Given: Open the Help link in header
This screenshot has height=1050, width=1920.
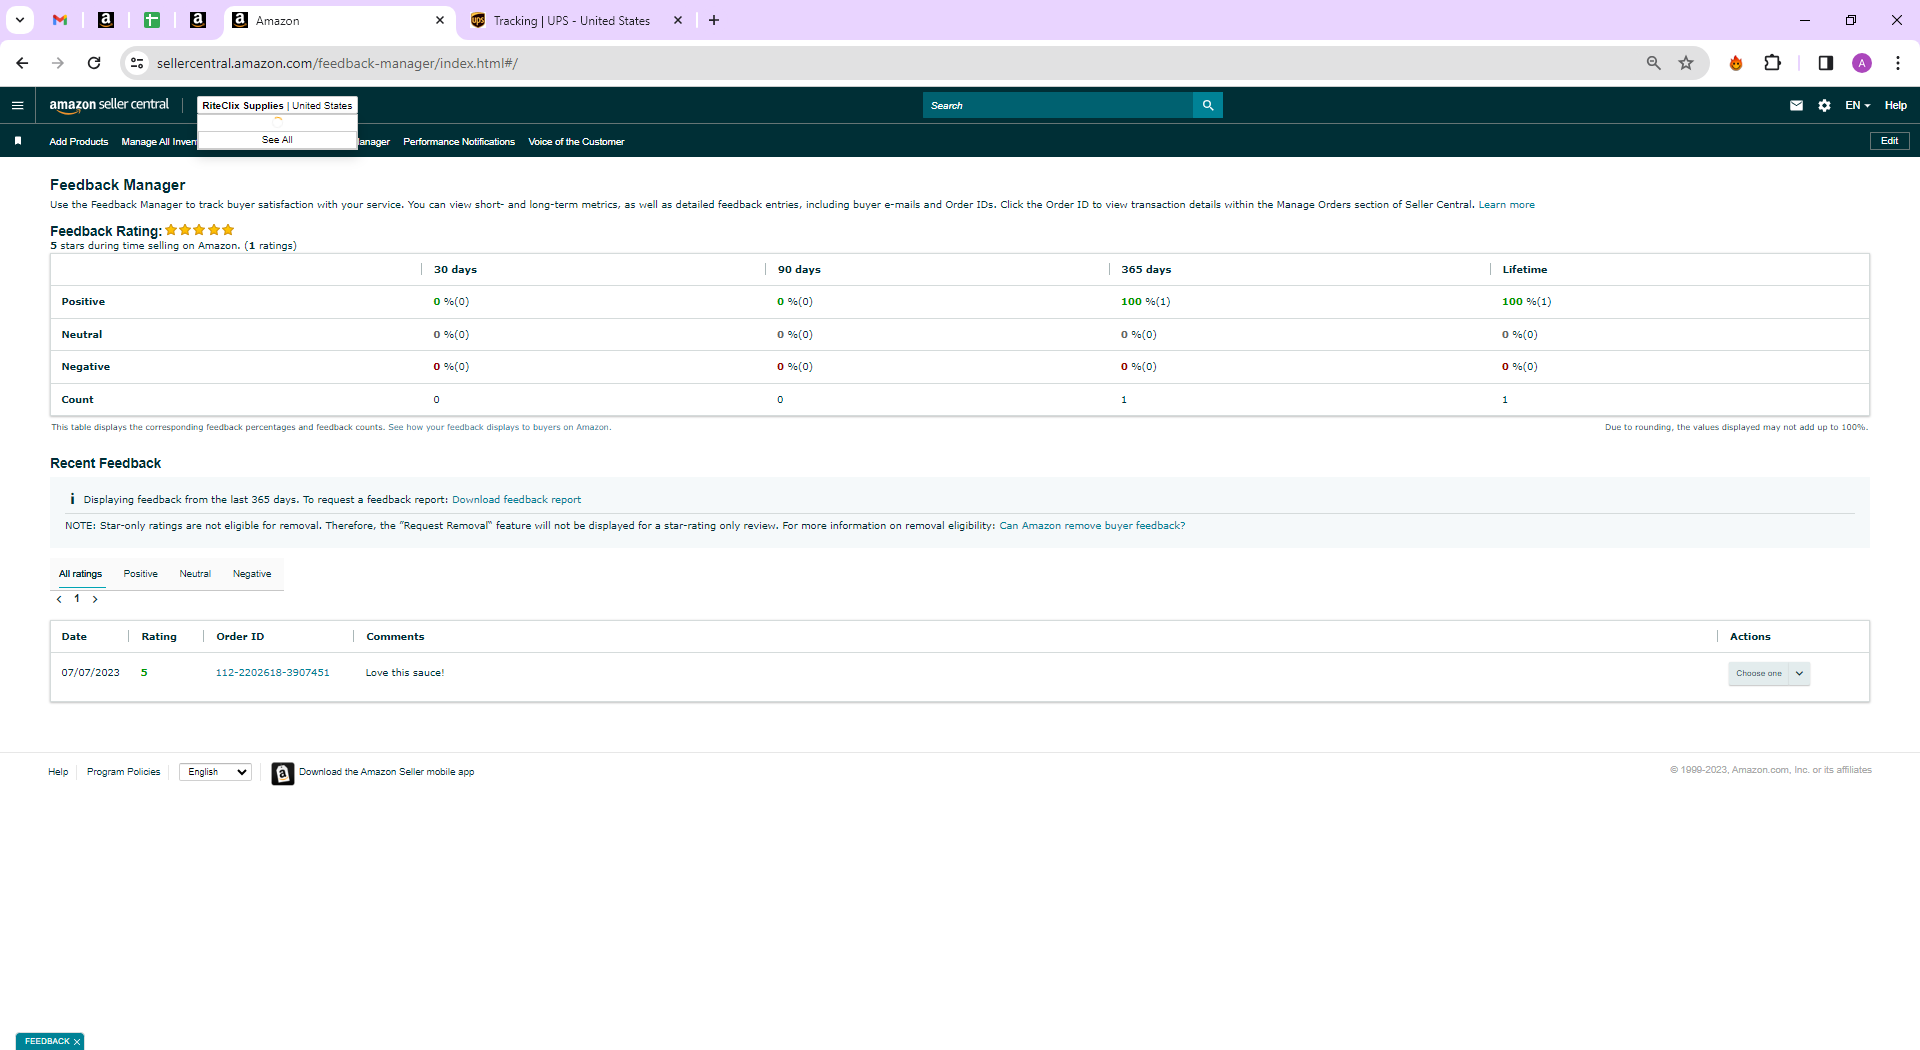Looking at the screenshot, I should pyautogui.click(x=1895, y=105).
